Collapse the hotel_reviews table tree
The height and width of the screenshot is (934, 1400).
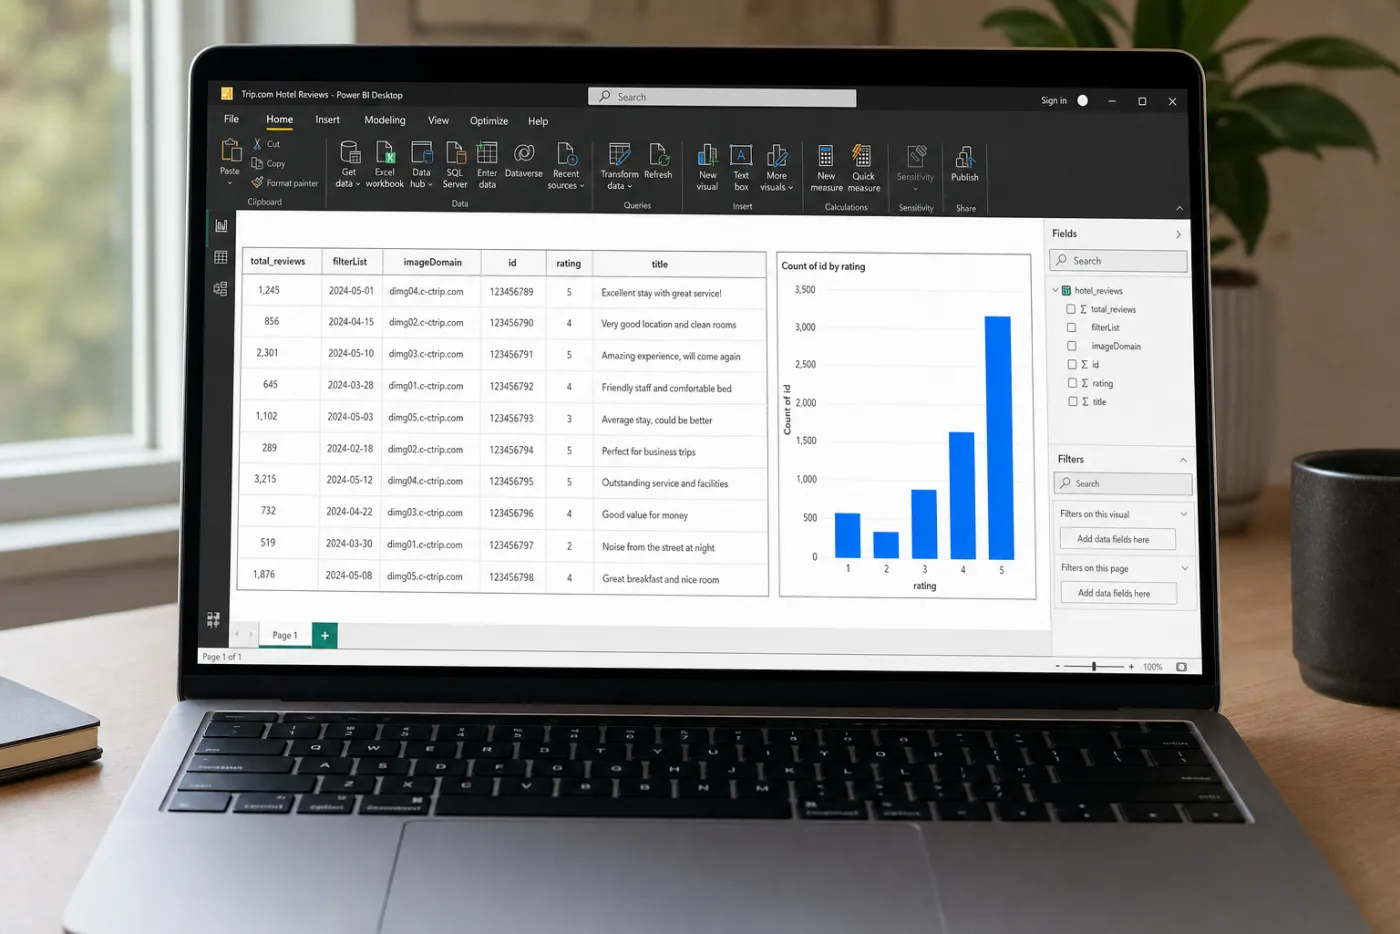coord(1055,290)
